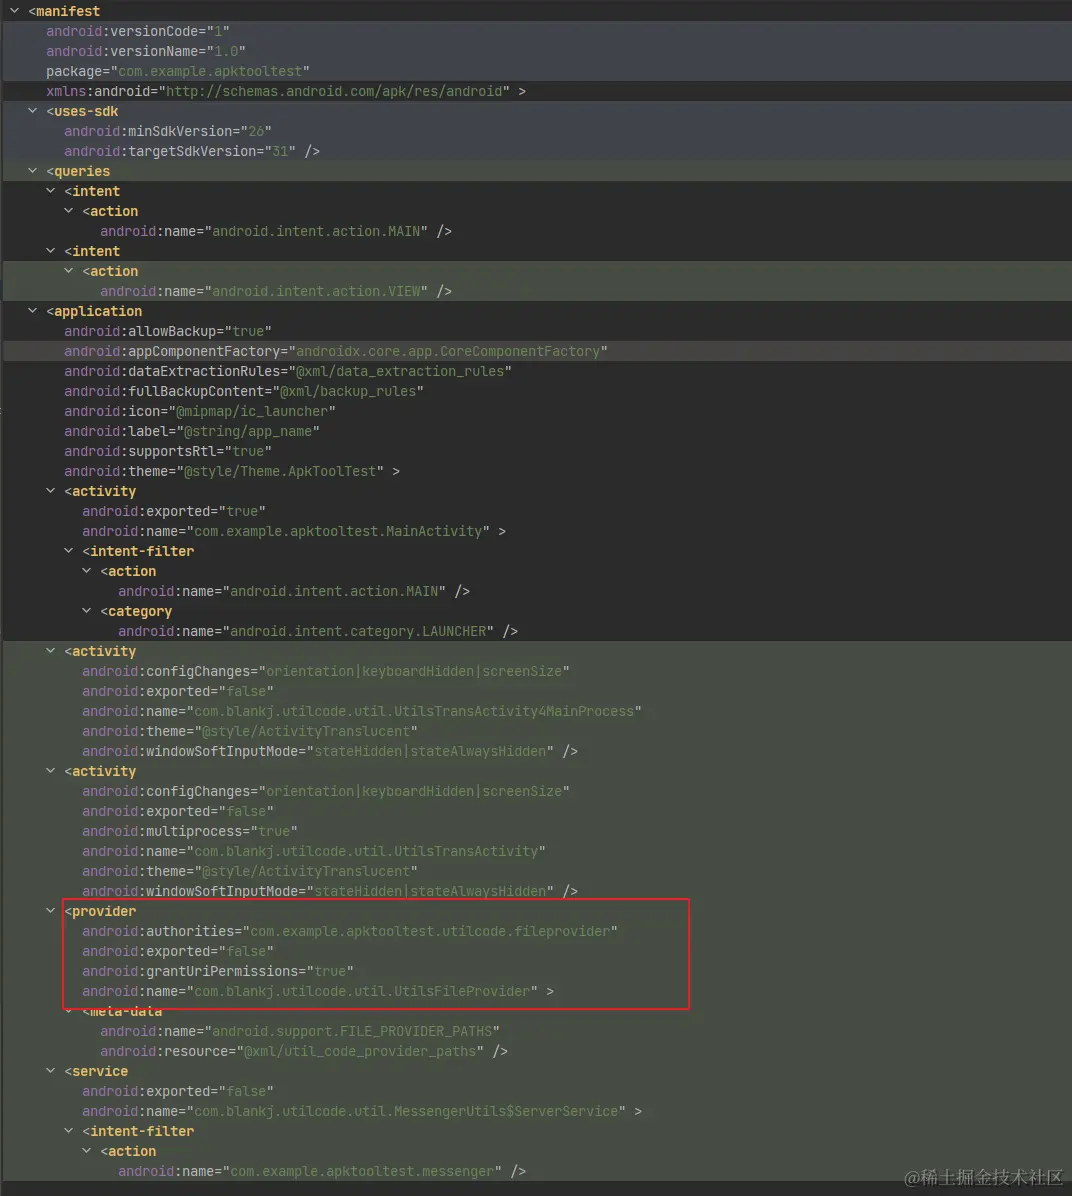Select the dataExtractionRules attribute row
Screen dimensions: 1072x1196
[536, 371]
